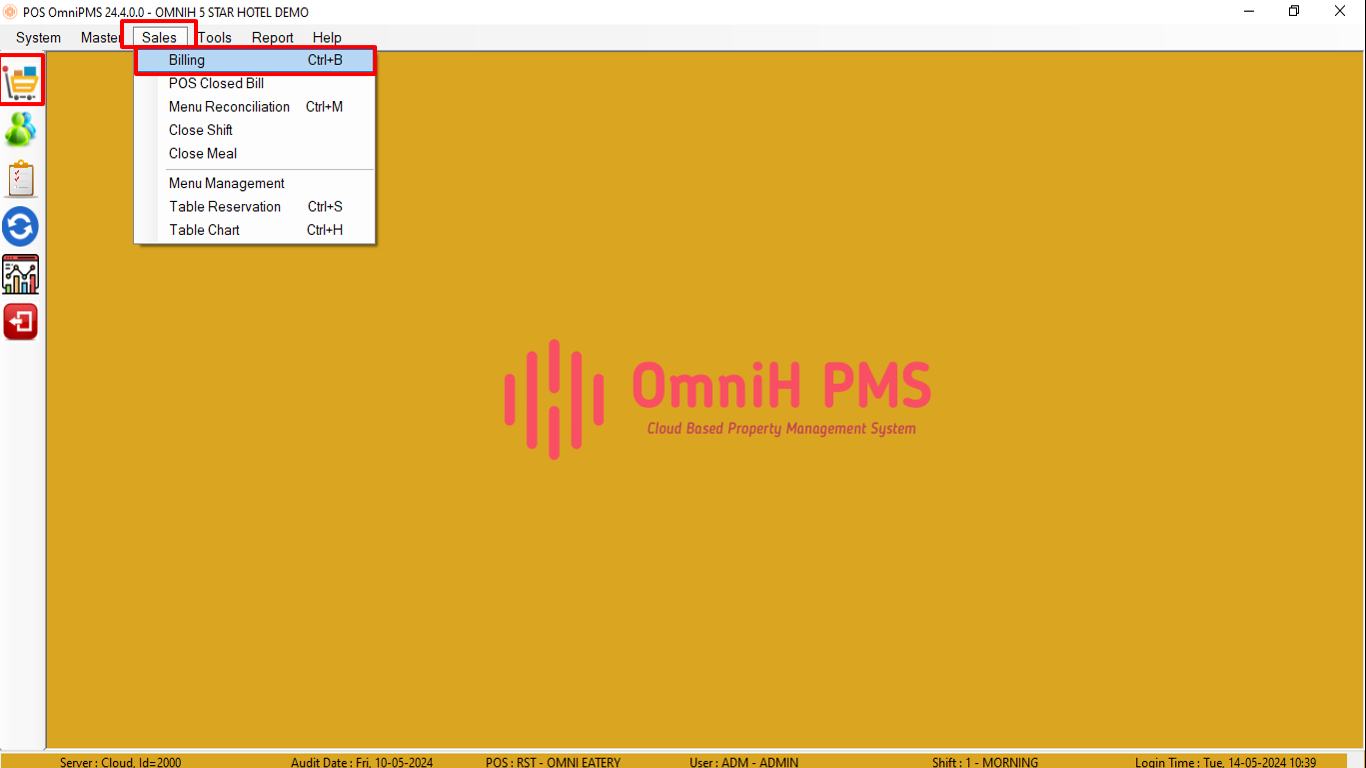Close the POS OmniPMS window
This screenshot has height=768, width=1366.
point(1340,12)
